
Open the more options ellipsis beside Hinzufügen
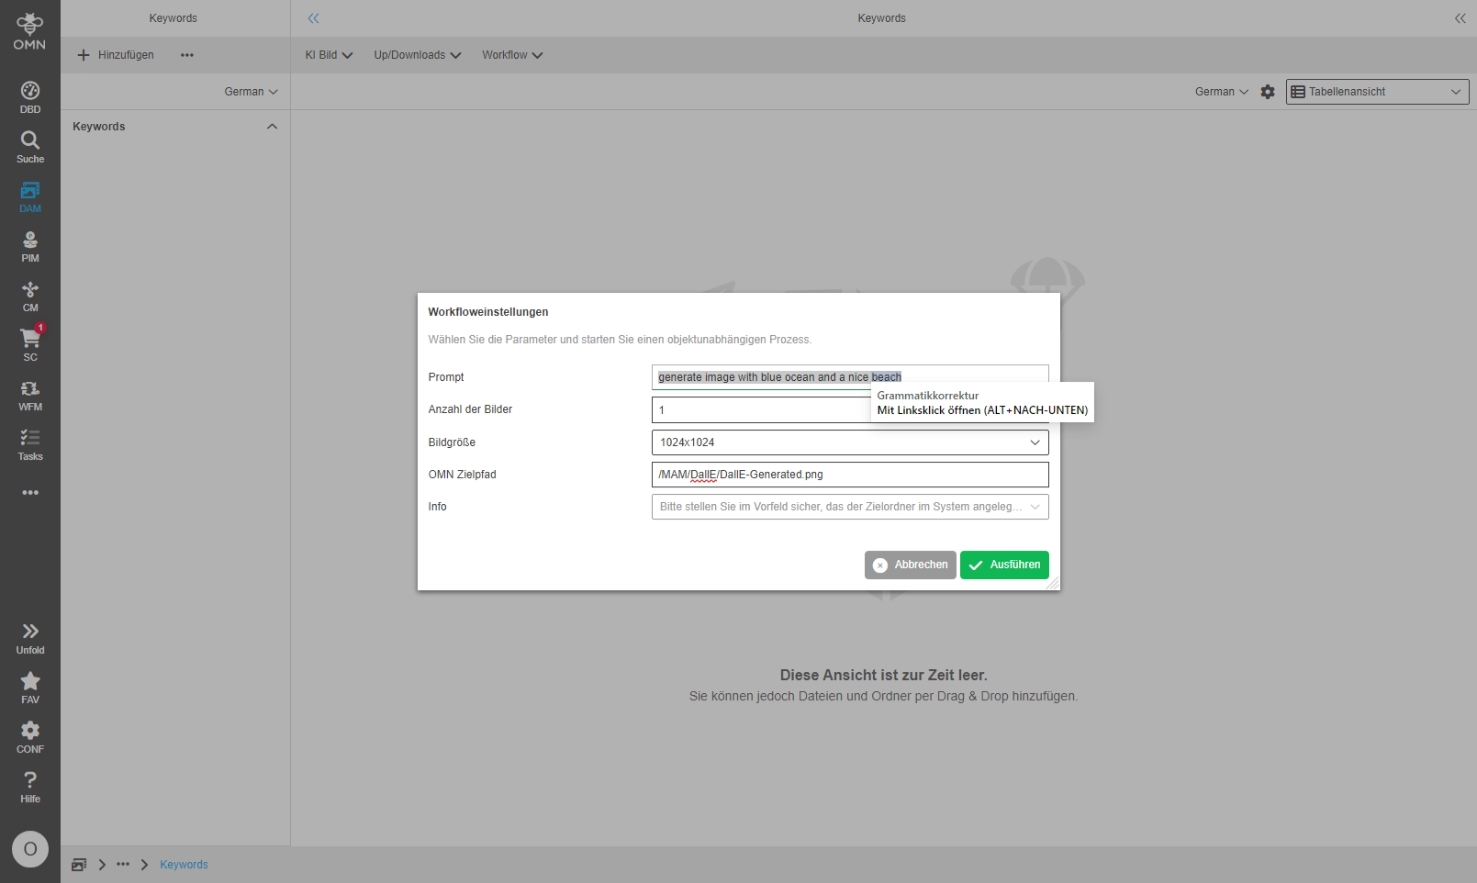tap(187, 55)
